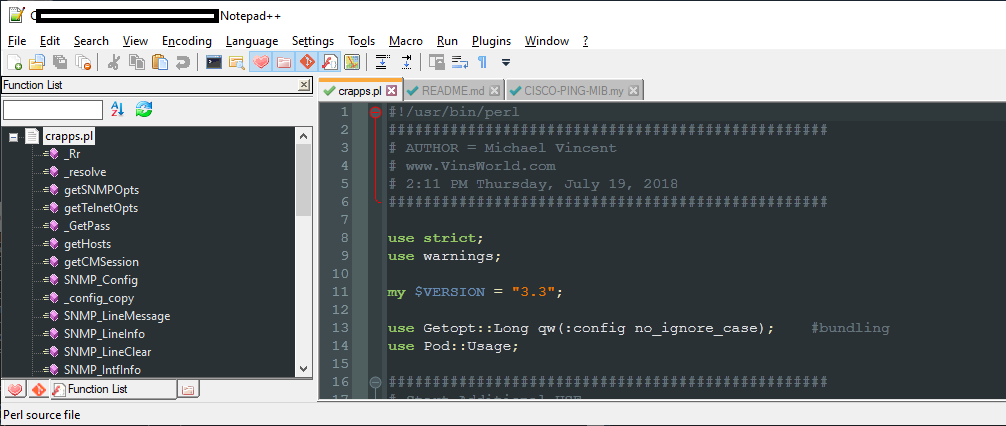
Task: Select the SNMP_Config function
Action: [x=101, y=280]
